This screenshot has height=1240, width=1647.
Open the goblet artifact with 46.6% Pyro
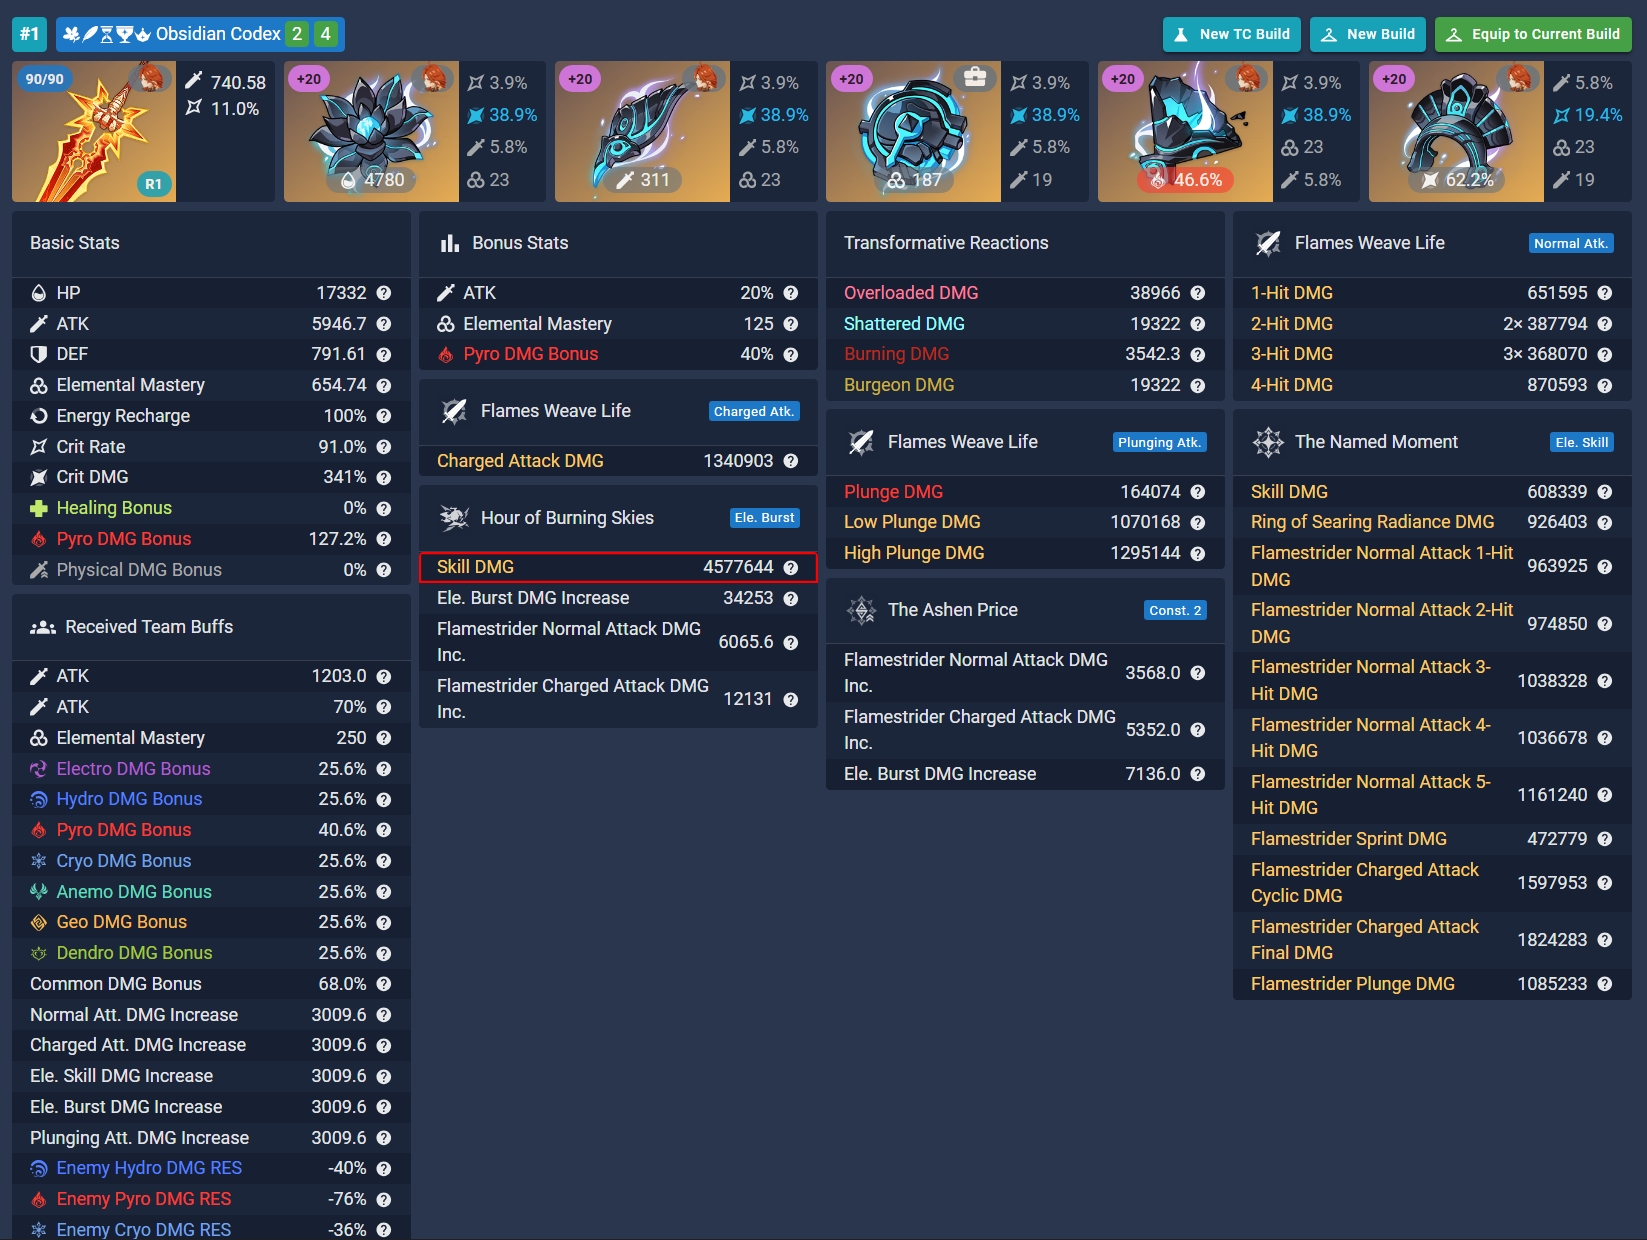1185,131
